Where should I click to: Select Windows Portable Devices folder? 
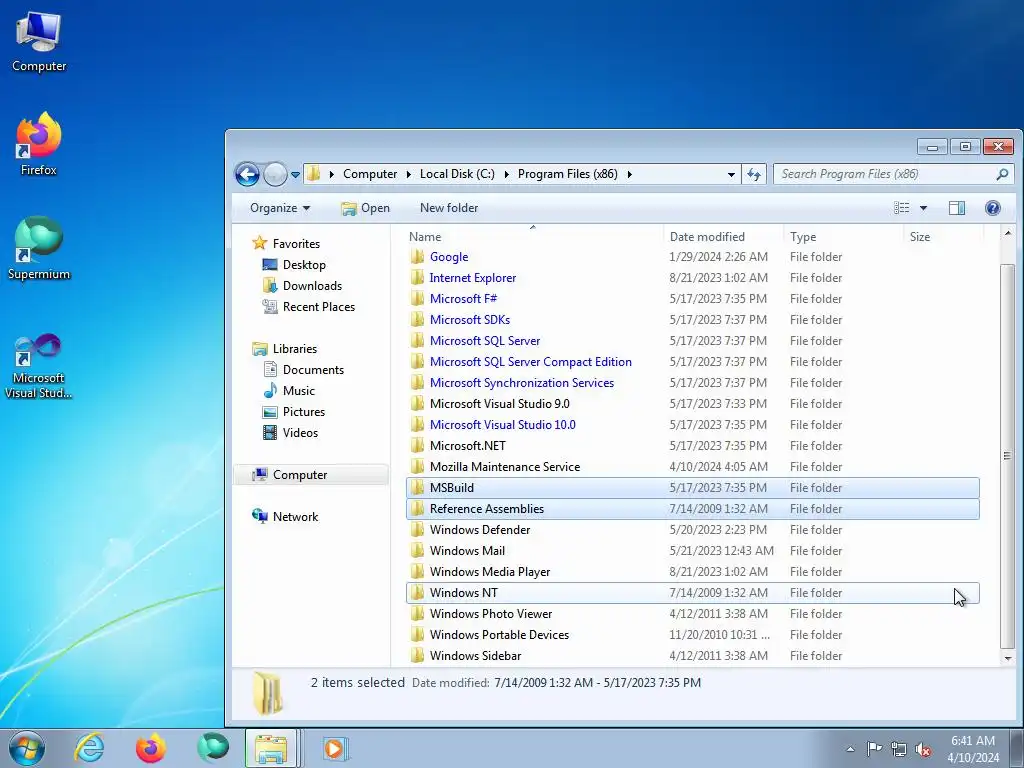499,634
